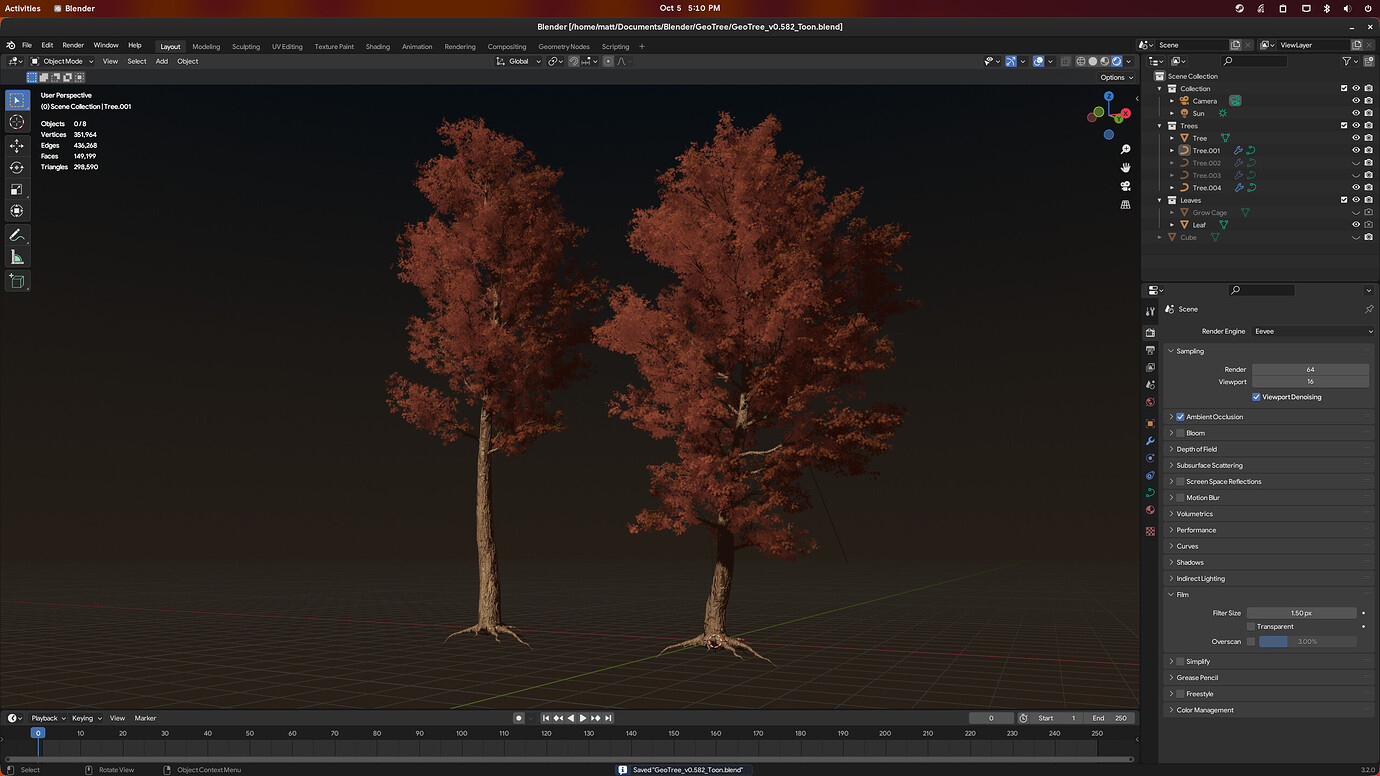The image size is (1380, 776).
Task: Expand Tree.004 in the outliner
Action: 1172,188
